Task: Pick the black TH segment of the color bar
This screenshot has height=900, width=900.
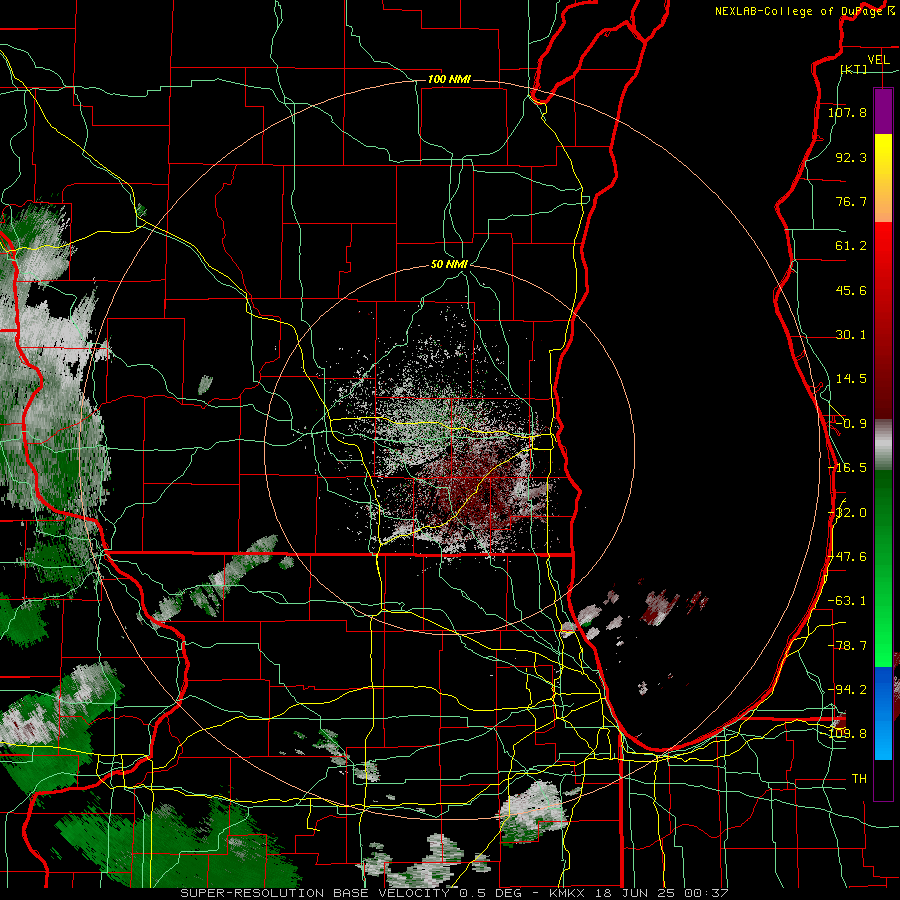Action: [x=883, y=779]
